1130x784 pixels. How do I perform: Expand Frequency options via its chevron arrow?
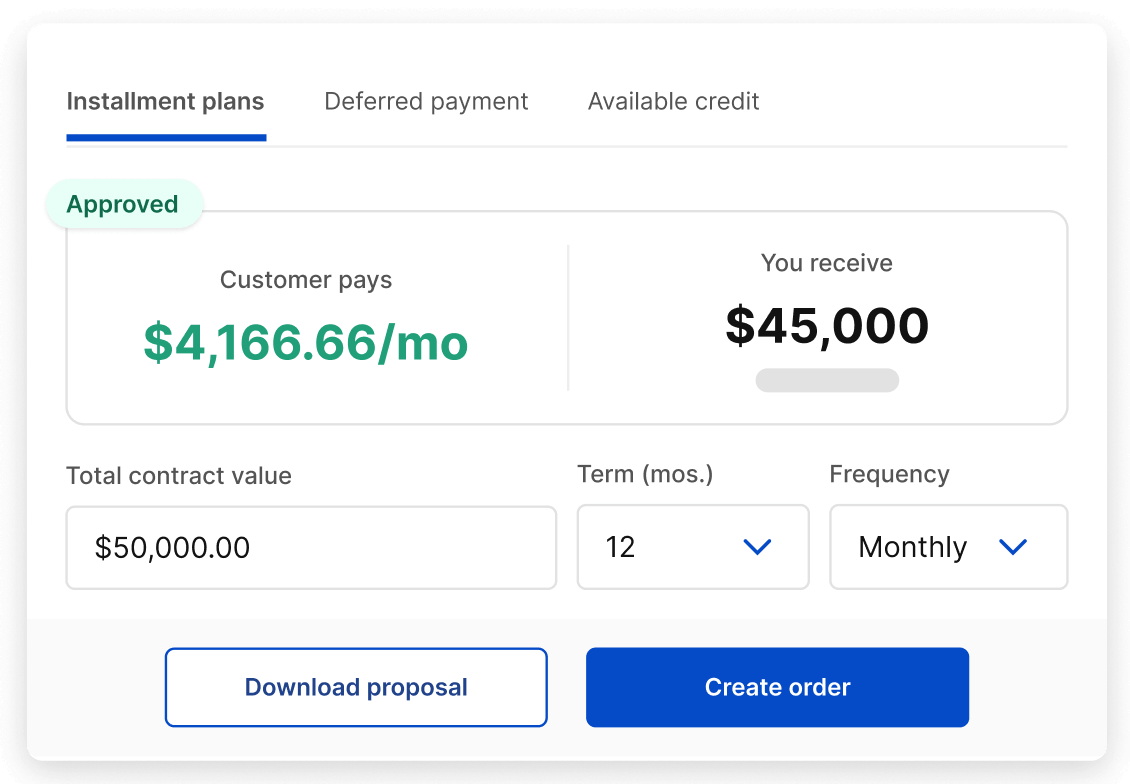1013,547
